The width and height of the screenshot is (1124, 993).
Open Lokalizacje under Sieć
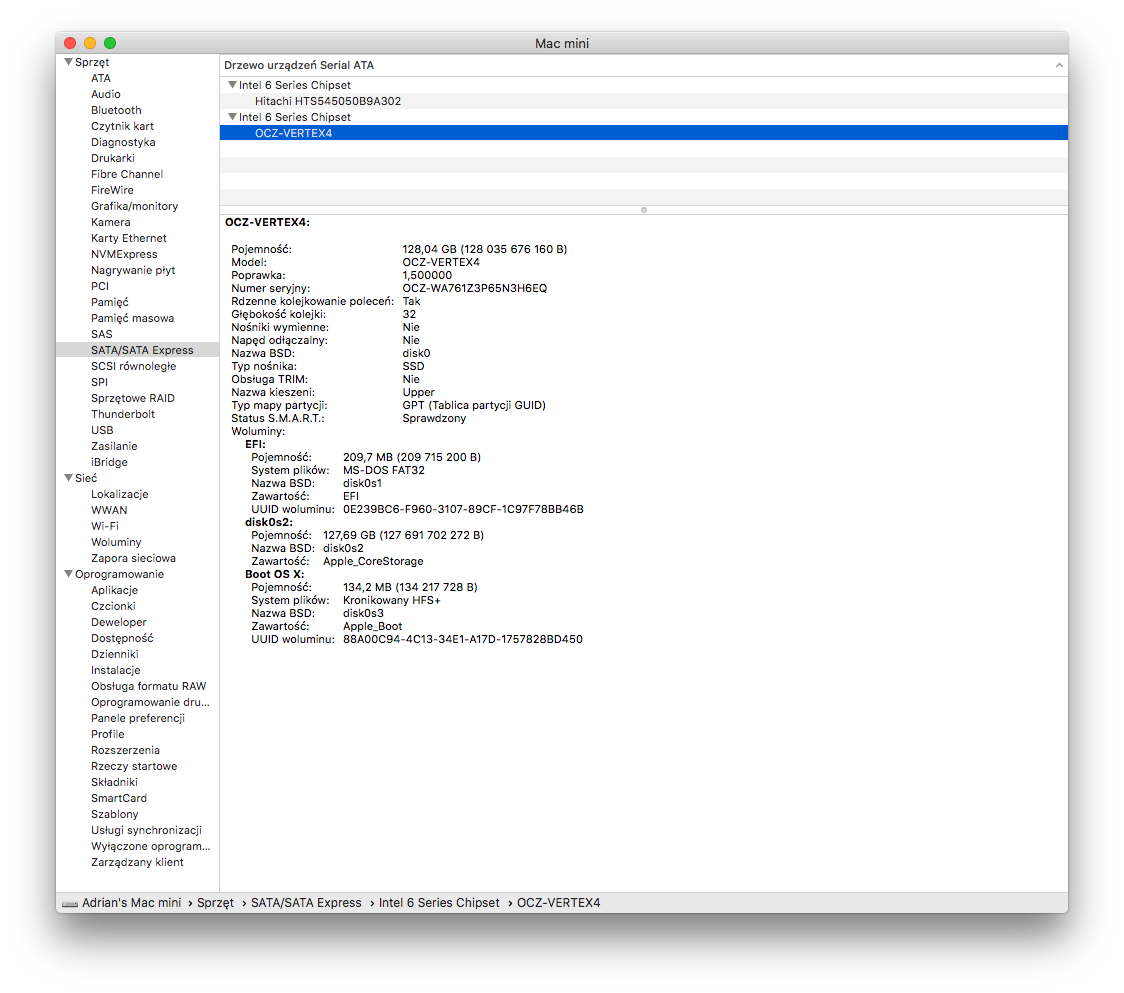(120, 494)
